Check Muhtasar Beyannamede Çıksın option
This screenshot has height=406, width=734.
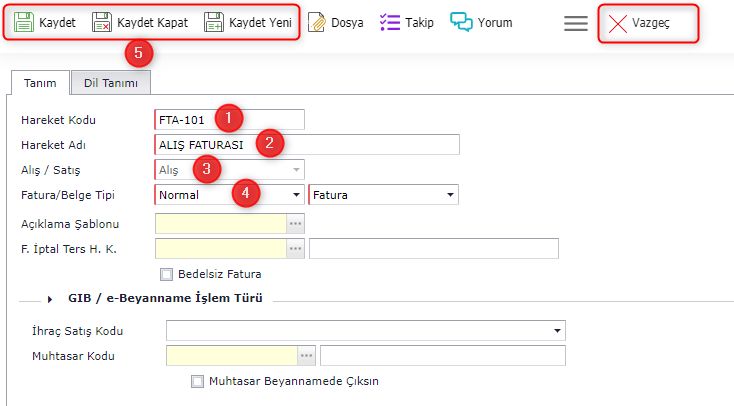click(197, 381)
